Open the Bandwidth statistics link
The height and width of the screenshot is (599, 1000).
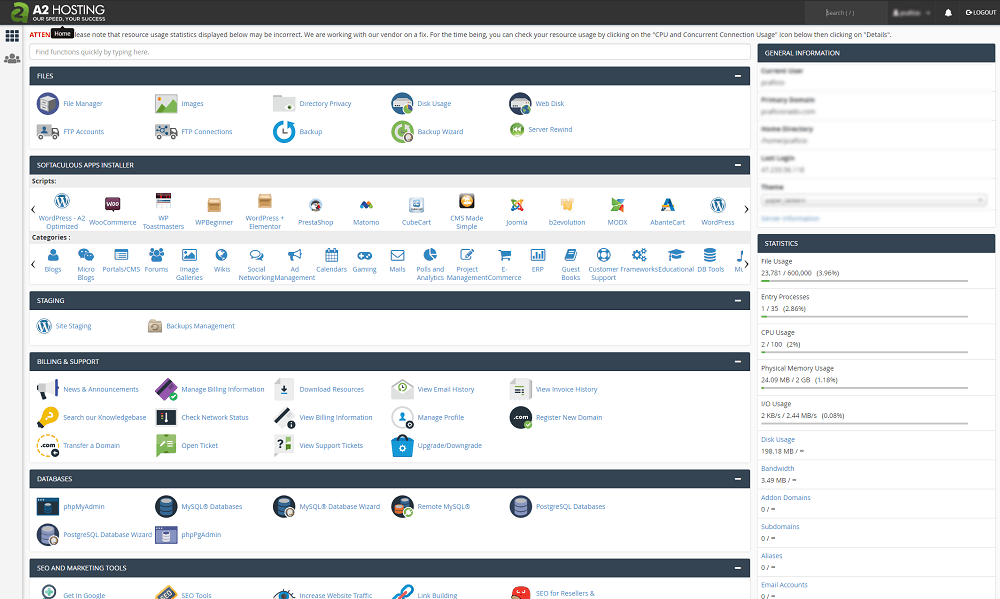coord(777,468)
